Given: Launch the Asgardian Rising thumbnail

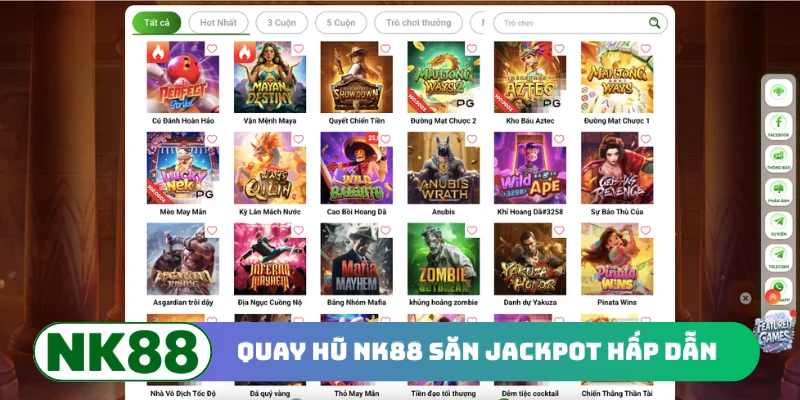Looking at the screenshot, I should coord(183,259).
